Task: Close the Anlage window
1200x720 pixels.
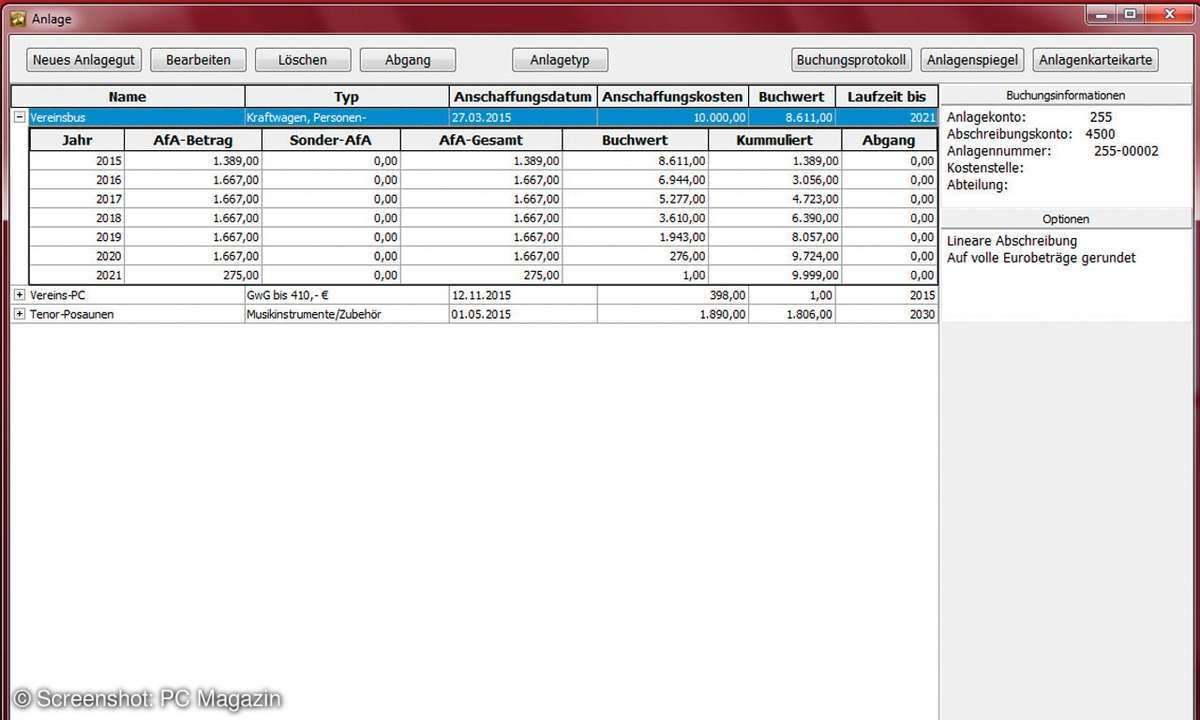Action: click(1167, 13)
